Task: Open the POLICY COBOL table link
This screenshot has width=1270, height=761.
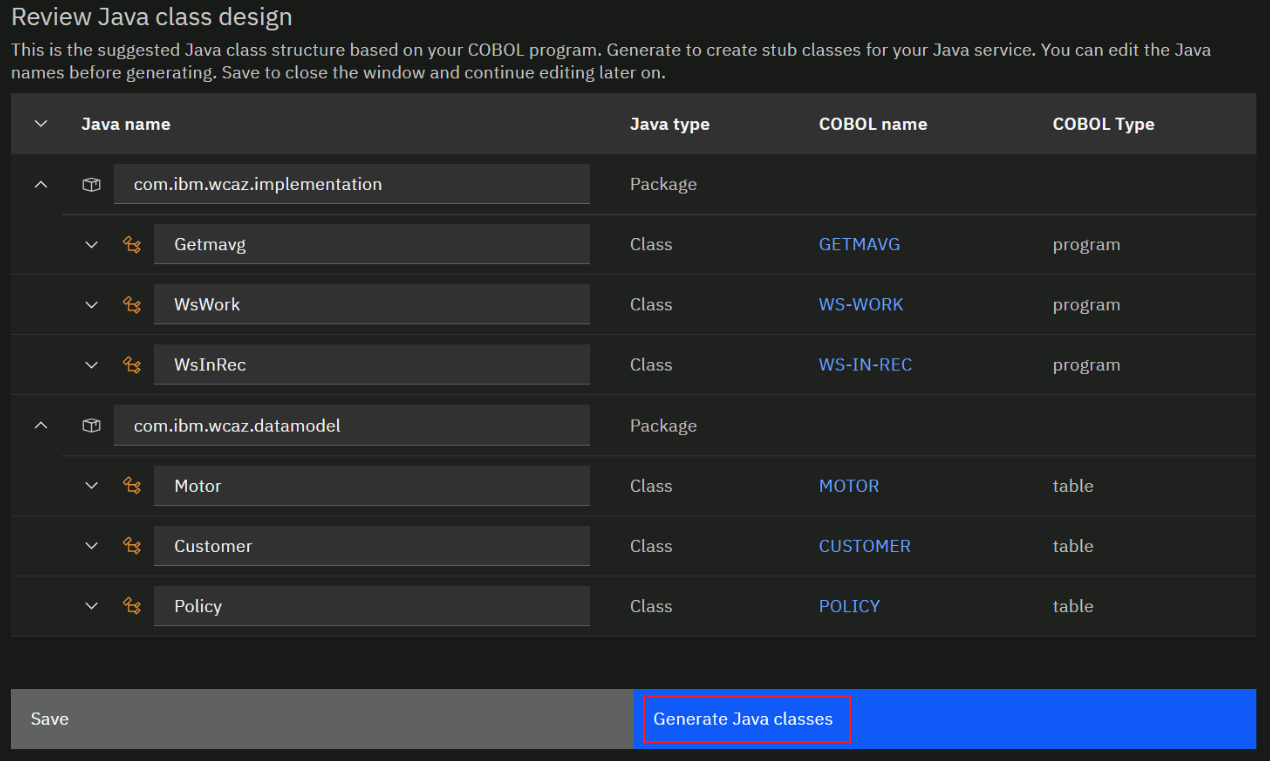Action: click(849, 606)
